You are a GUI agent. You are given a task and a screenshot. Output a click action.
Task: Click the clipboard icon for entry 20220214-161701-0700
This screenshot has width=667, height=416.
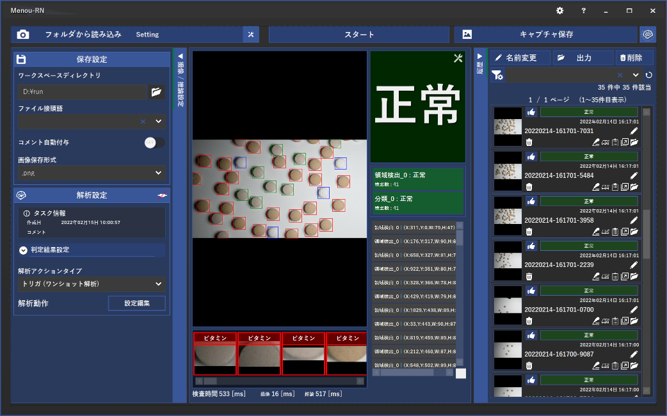pyautogui.click(x=615, y=321)
